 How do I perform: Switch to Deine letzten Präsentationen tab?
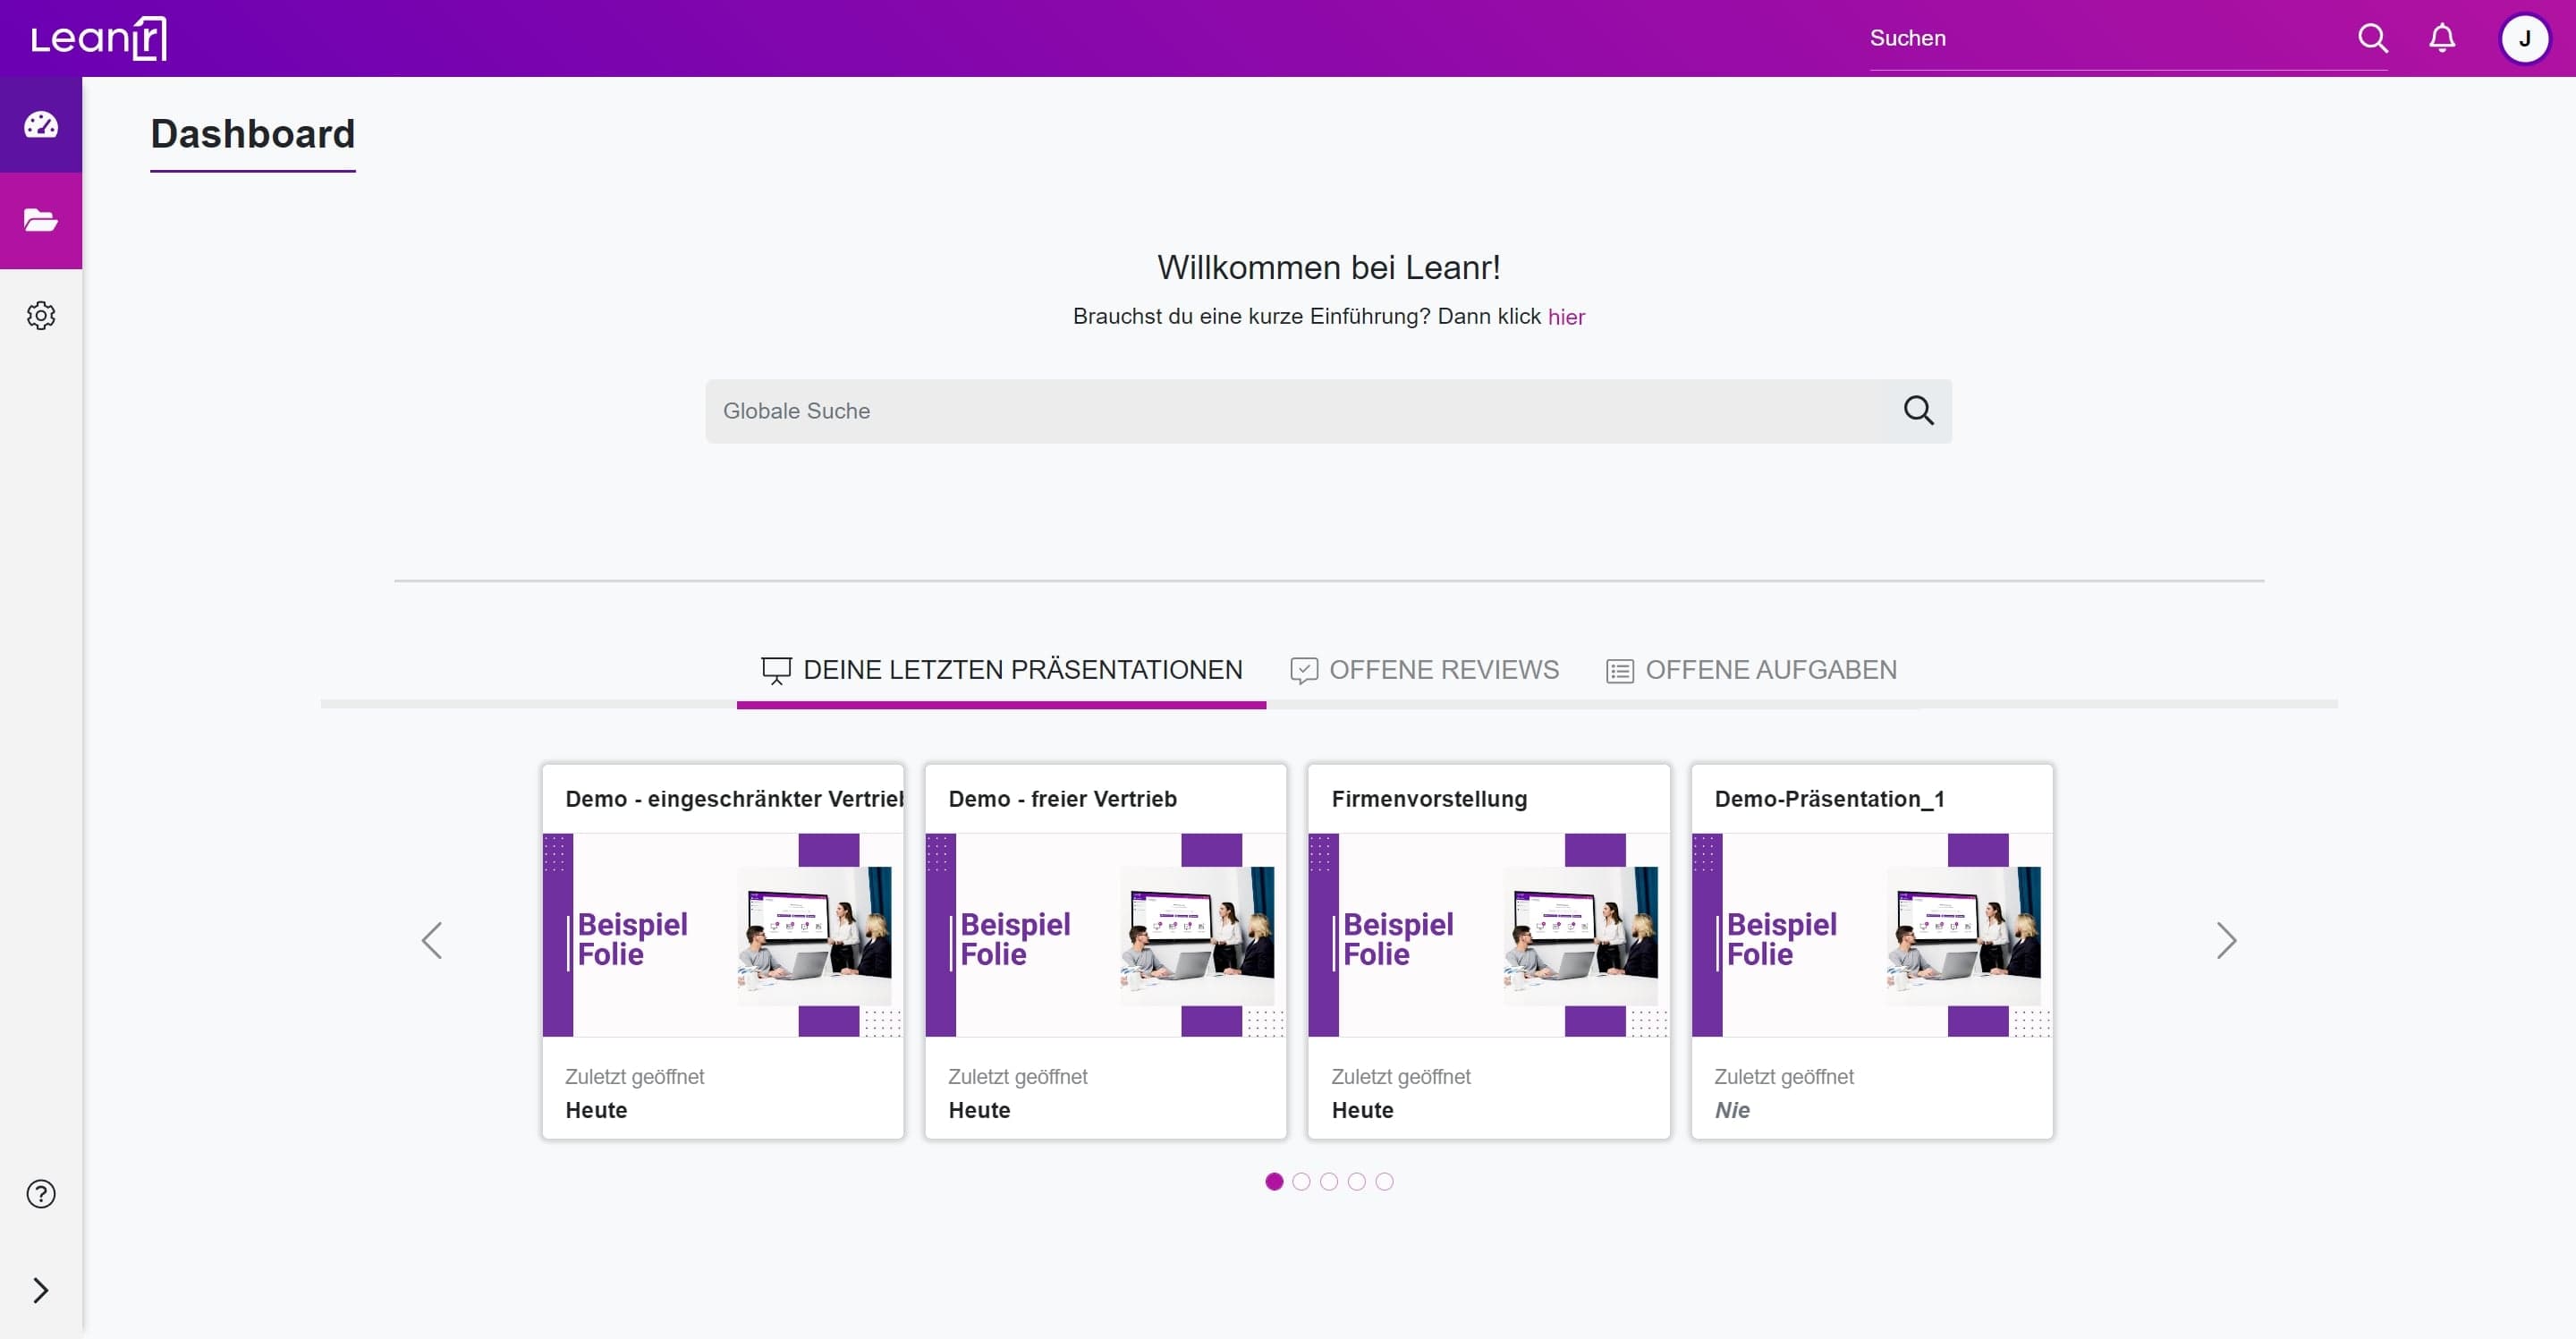(x=1001, y=669)
